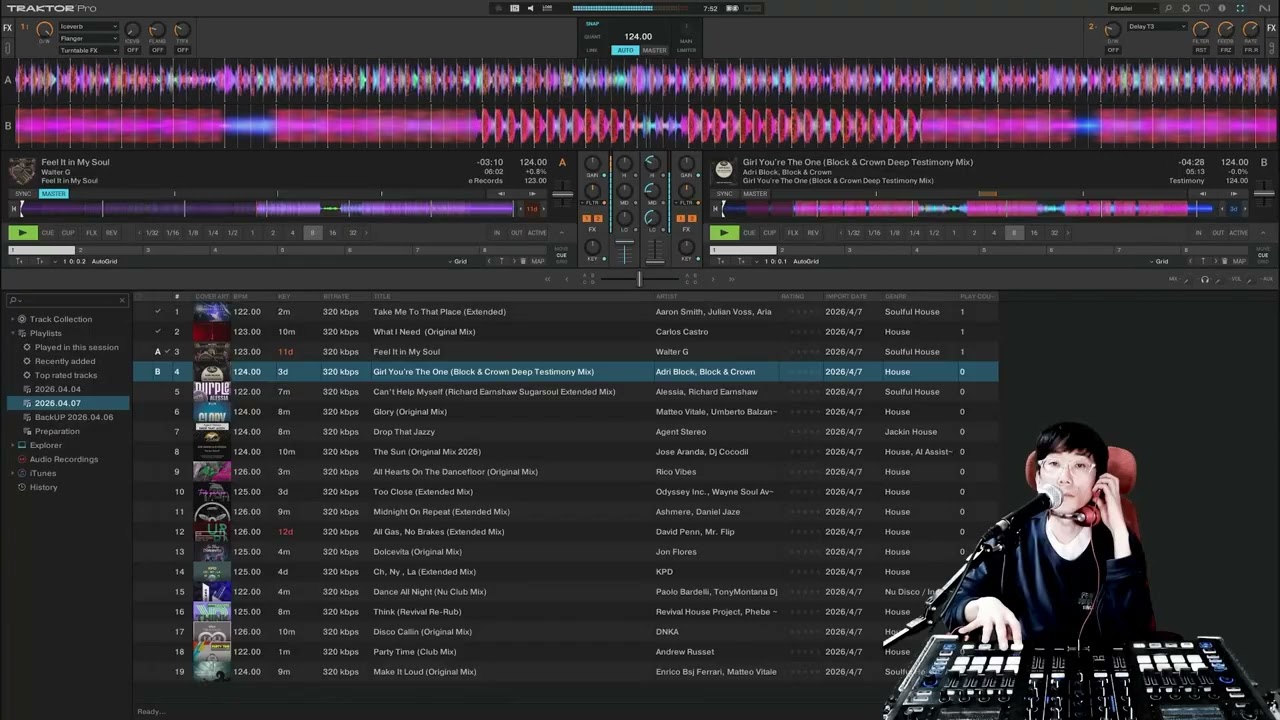Open the 2026.04.04 playlist
1280x720 pixels.
tap(58, 389)
